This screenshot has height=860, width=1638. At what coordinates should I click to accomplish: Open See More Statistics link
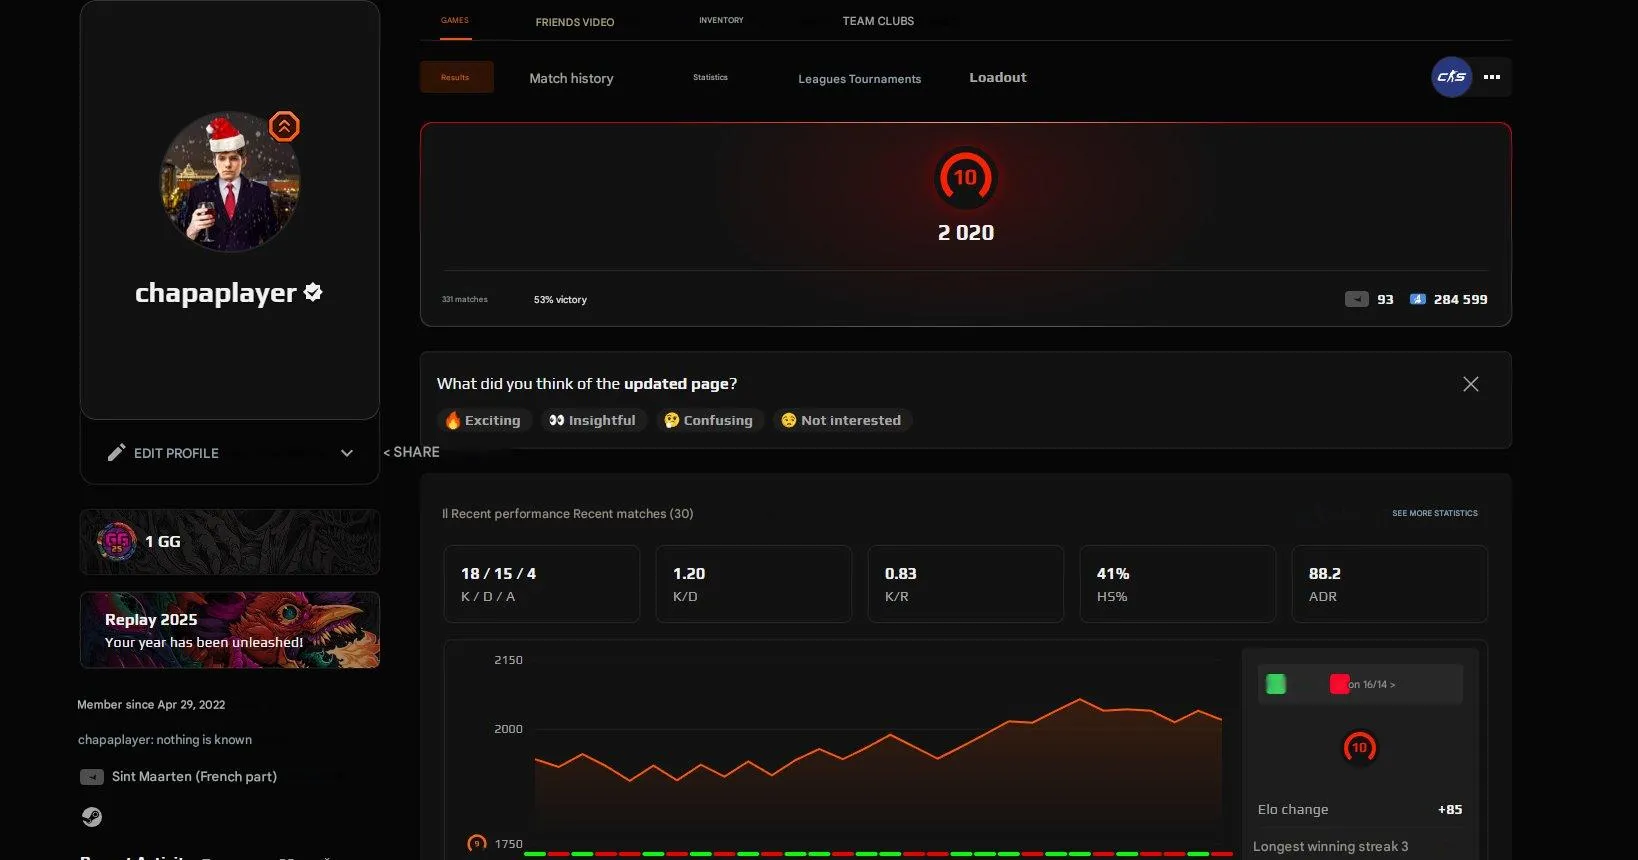(x=1435, y=513)
